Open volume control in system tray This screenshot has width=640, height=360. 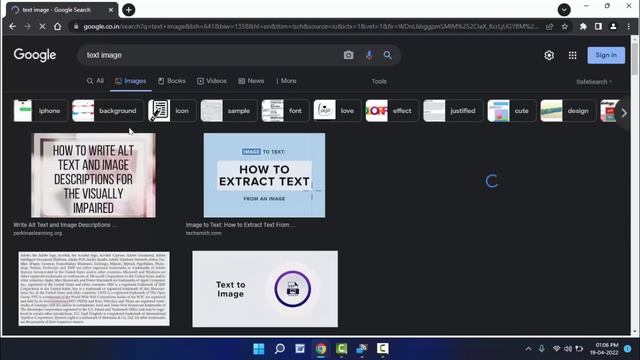568,349
